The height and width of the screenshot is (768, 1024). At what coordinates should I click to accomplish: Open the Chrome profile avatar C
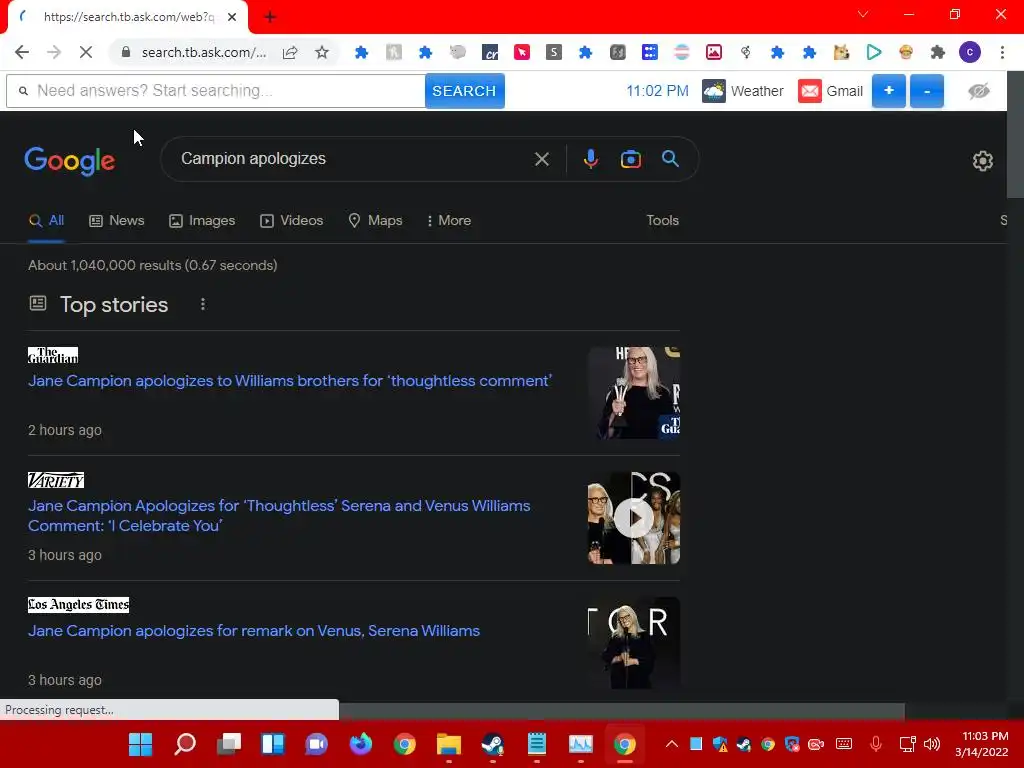[x=970, y=52]
